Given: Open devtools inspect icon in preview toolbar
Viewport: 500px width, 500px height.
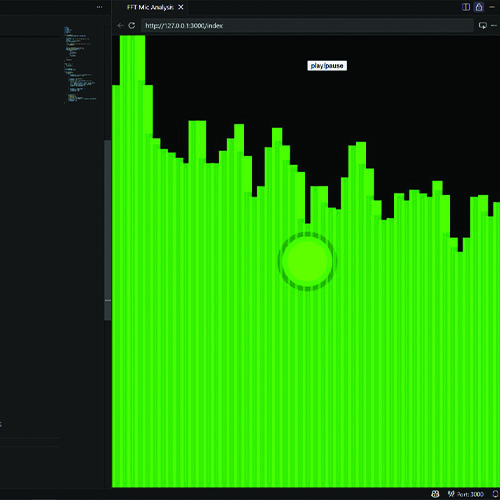Looking at the screenshot, I should click(482, 26).
